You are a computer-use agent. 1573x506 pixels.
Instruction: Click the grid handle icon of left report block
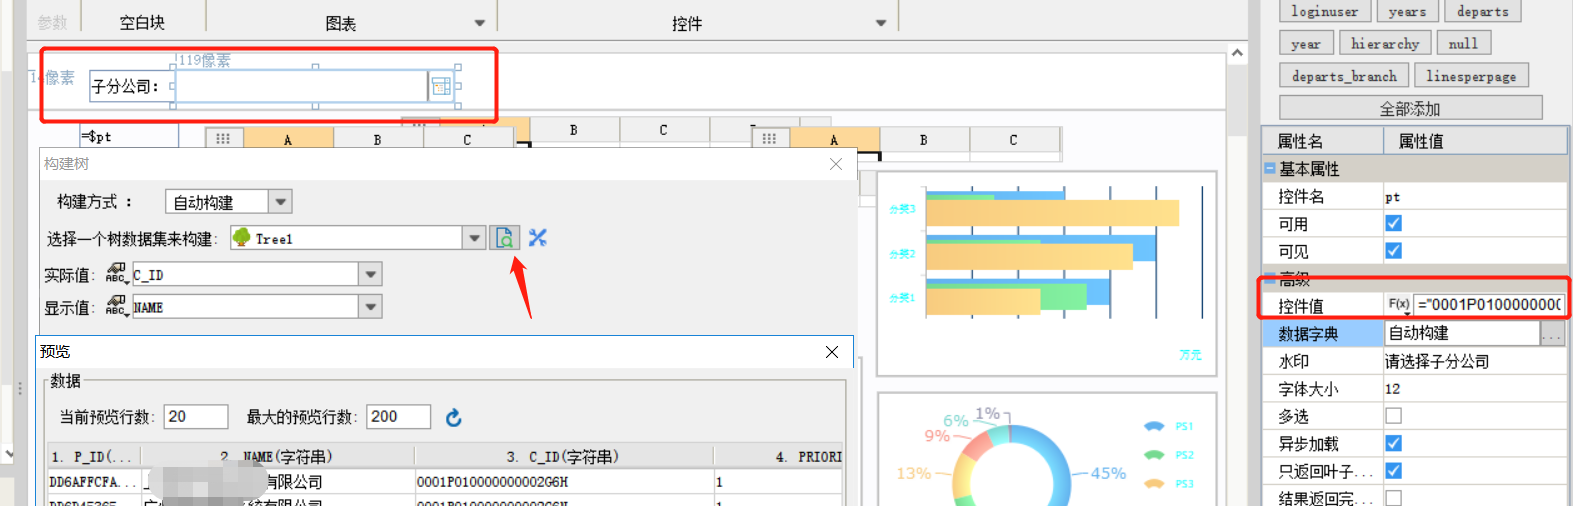[223, 139]
